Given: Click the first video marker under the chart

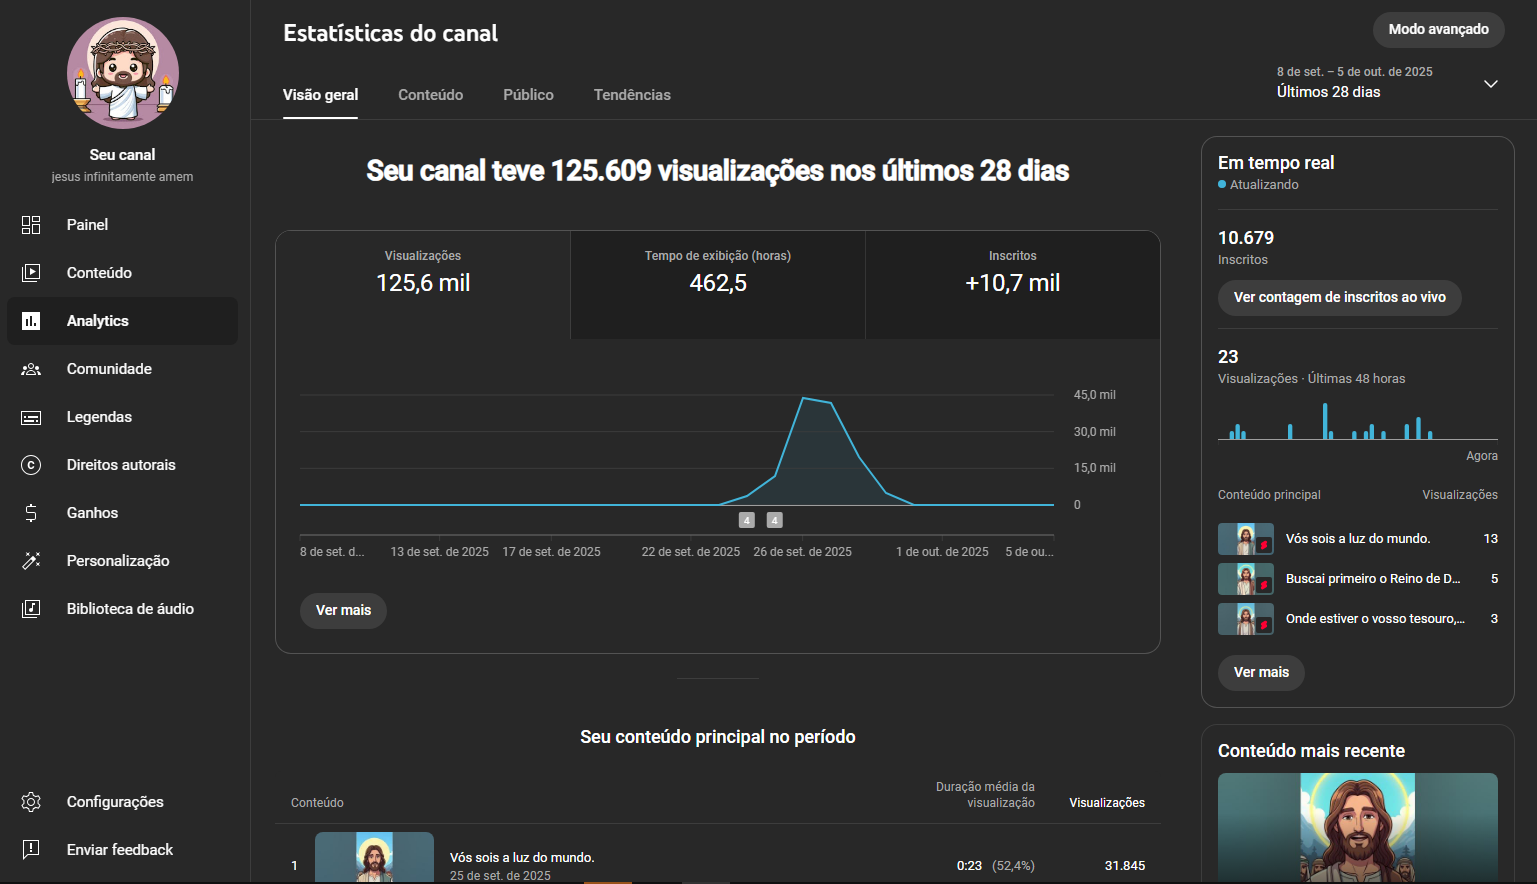Looking at the screenshot, I should 746,520.
